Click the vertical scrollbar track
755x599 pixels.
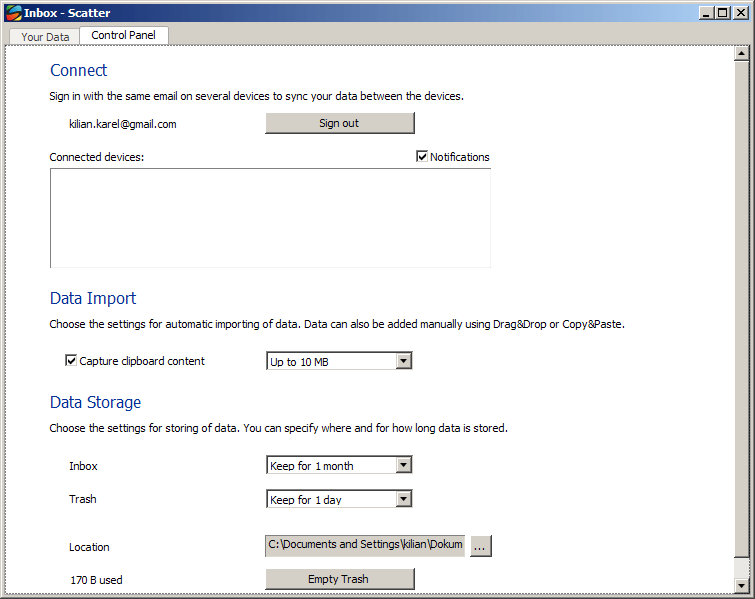pyautogui.click(x=742, y=308)
